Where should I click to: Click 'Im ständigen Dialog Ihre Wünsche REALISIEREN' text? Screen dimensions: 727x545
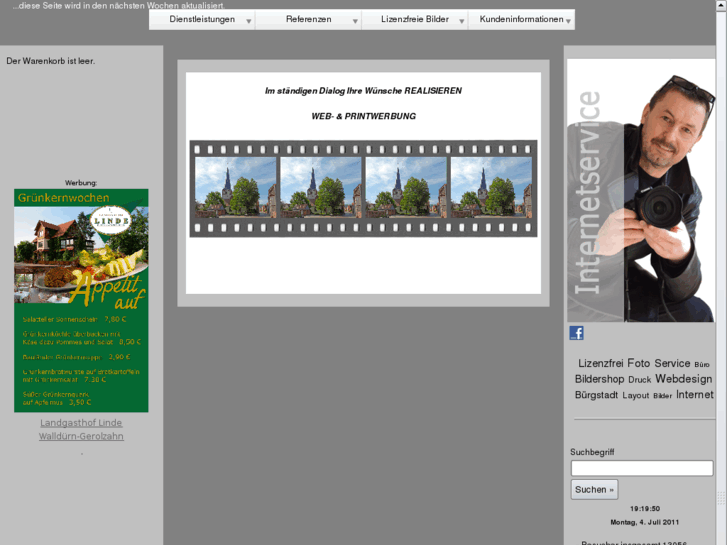pos(364,91)
